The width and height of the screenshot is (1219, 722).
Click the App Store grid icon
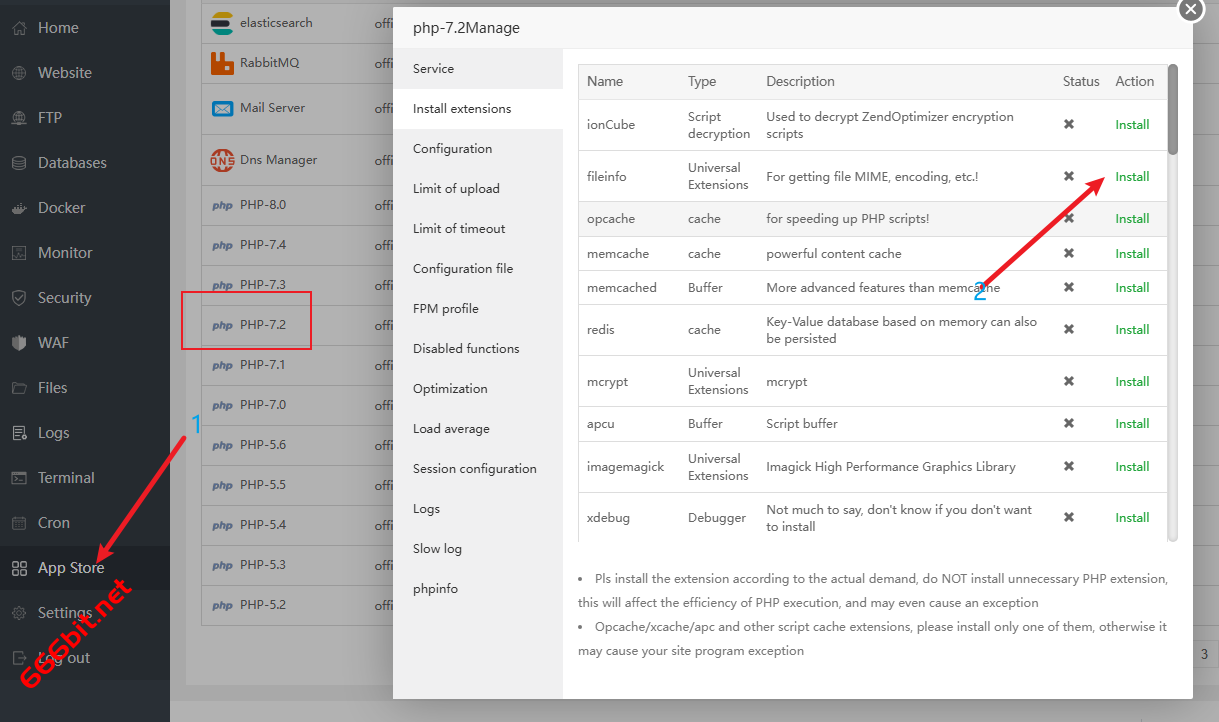coord(19,568)
